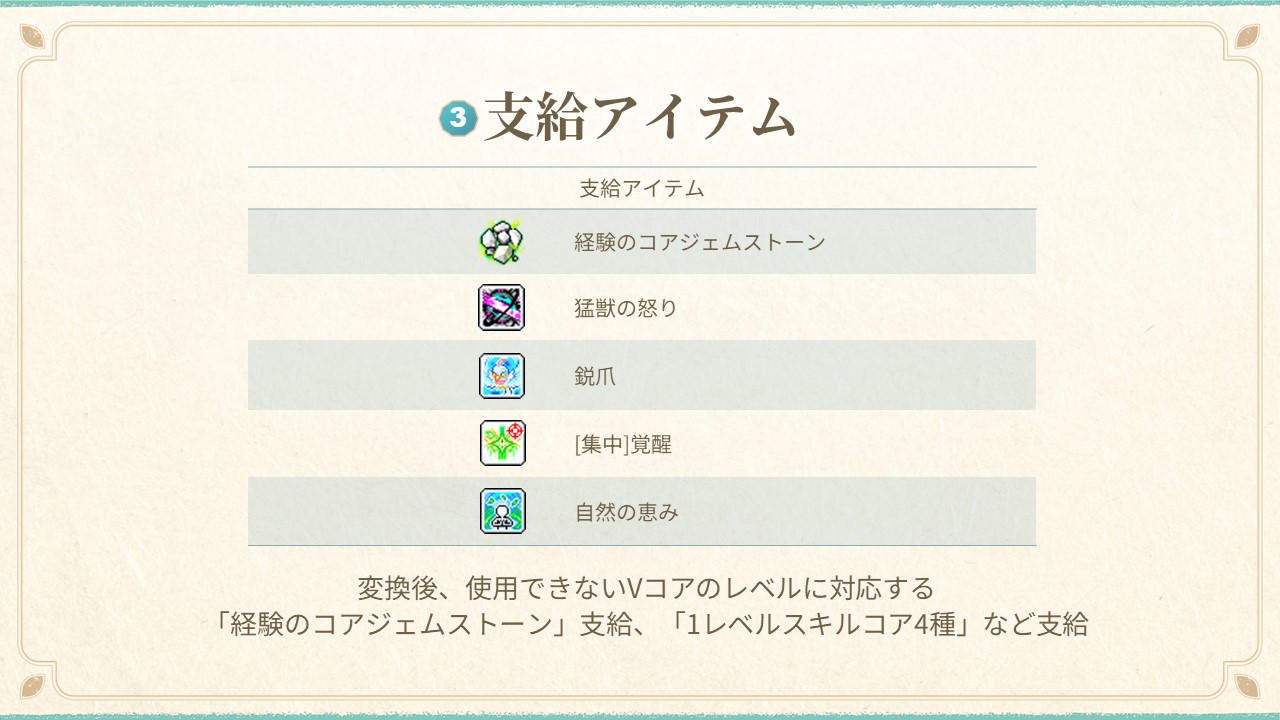Screen dimensions: 1280x720
Task: Click the [集中]覚醒 item name
Action: [623, 445]
